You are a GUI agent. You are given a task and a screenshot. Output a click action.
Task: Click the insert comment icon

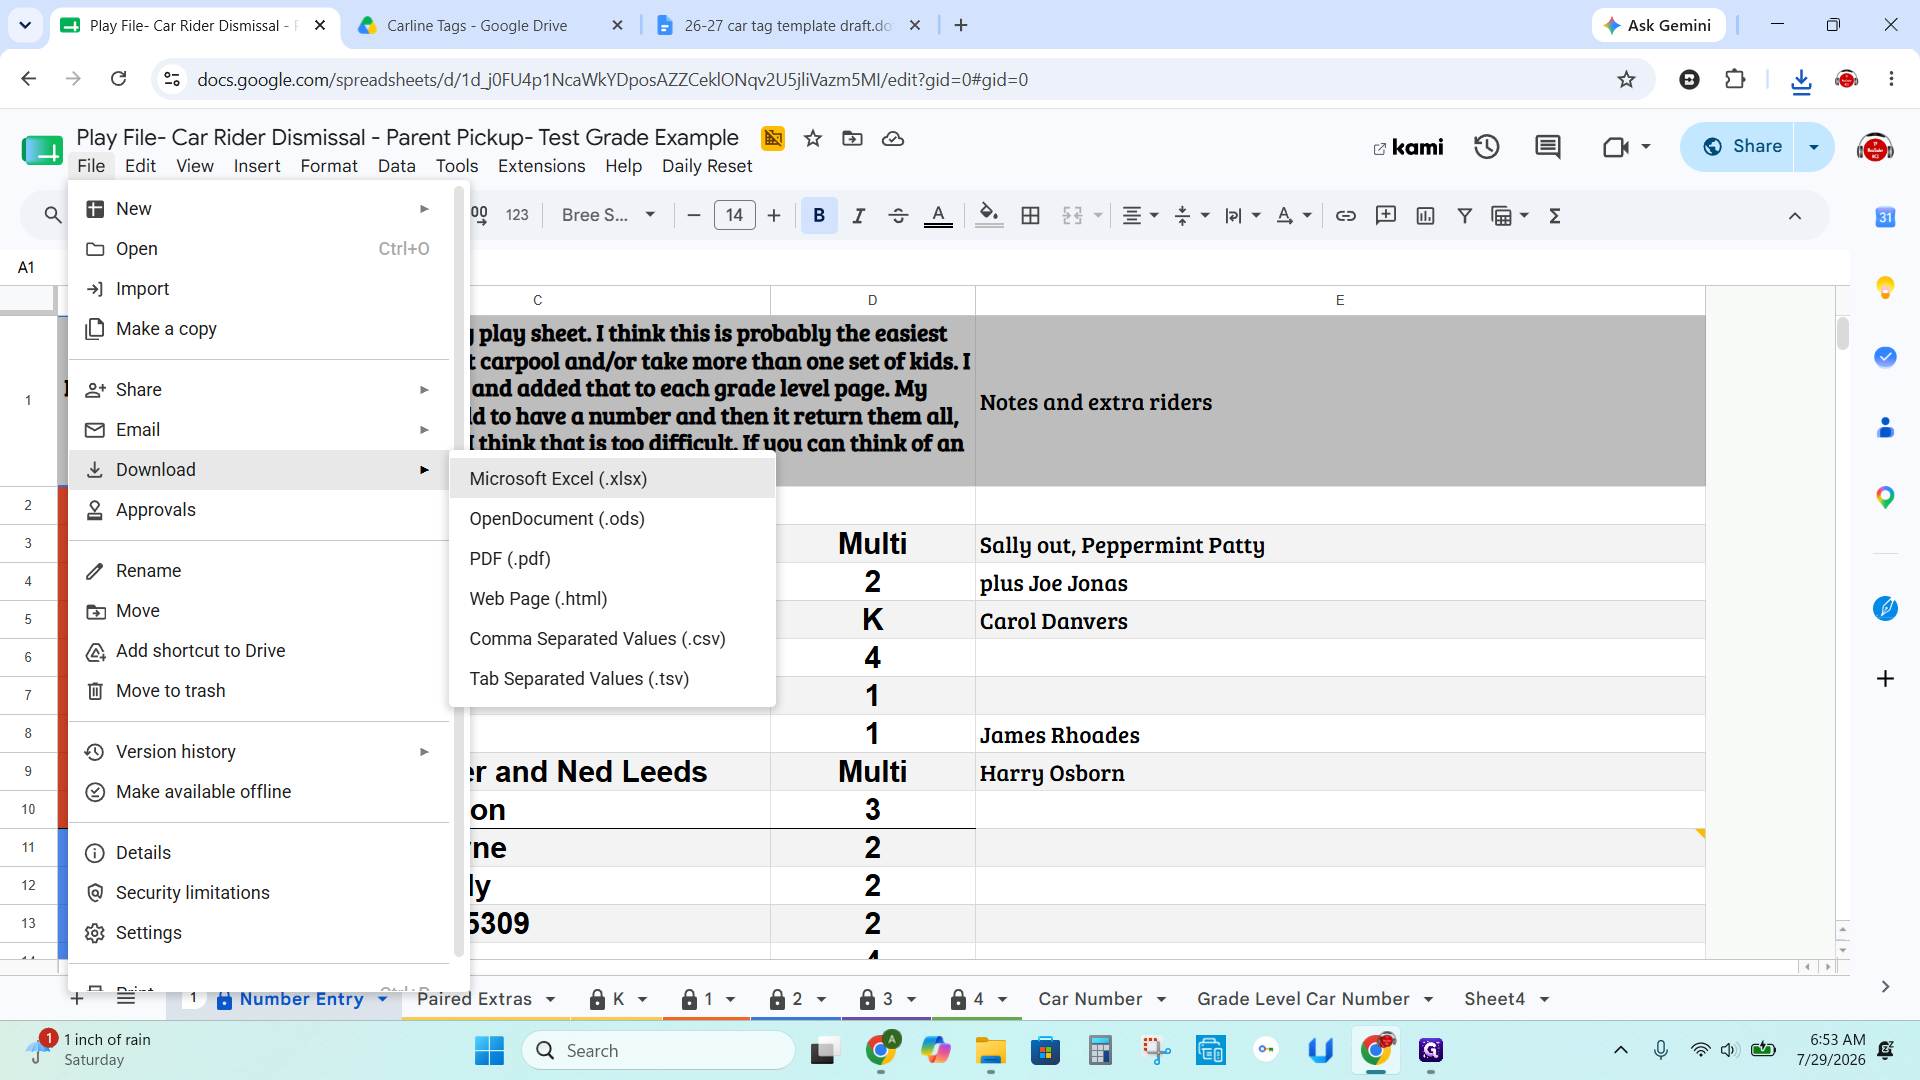click(1386, 215)
